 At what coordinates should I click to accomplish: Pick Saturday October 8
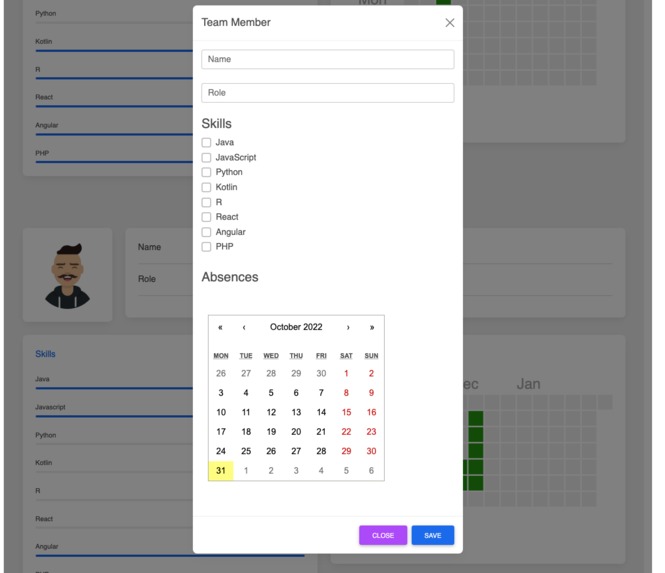[x=346, y=393]
